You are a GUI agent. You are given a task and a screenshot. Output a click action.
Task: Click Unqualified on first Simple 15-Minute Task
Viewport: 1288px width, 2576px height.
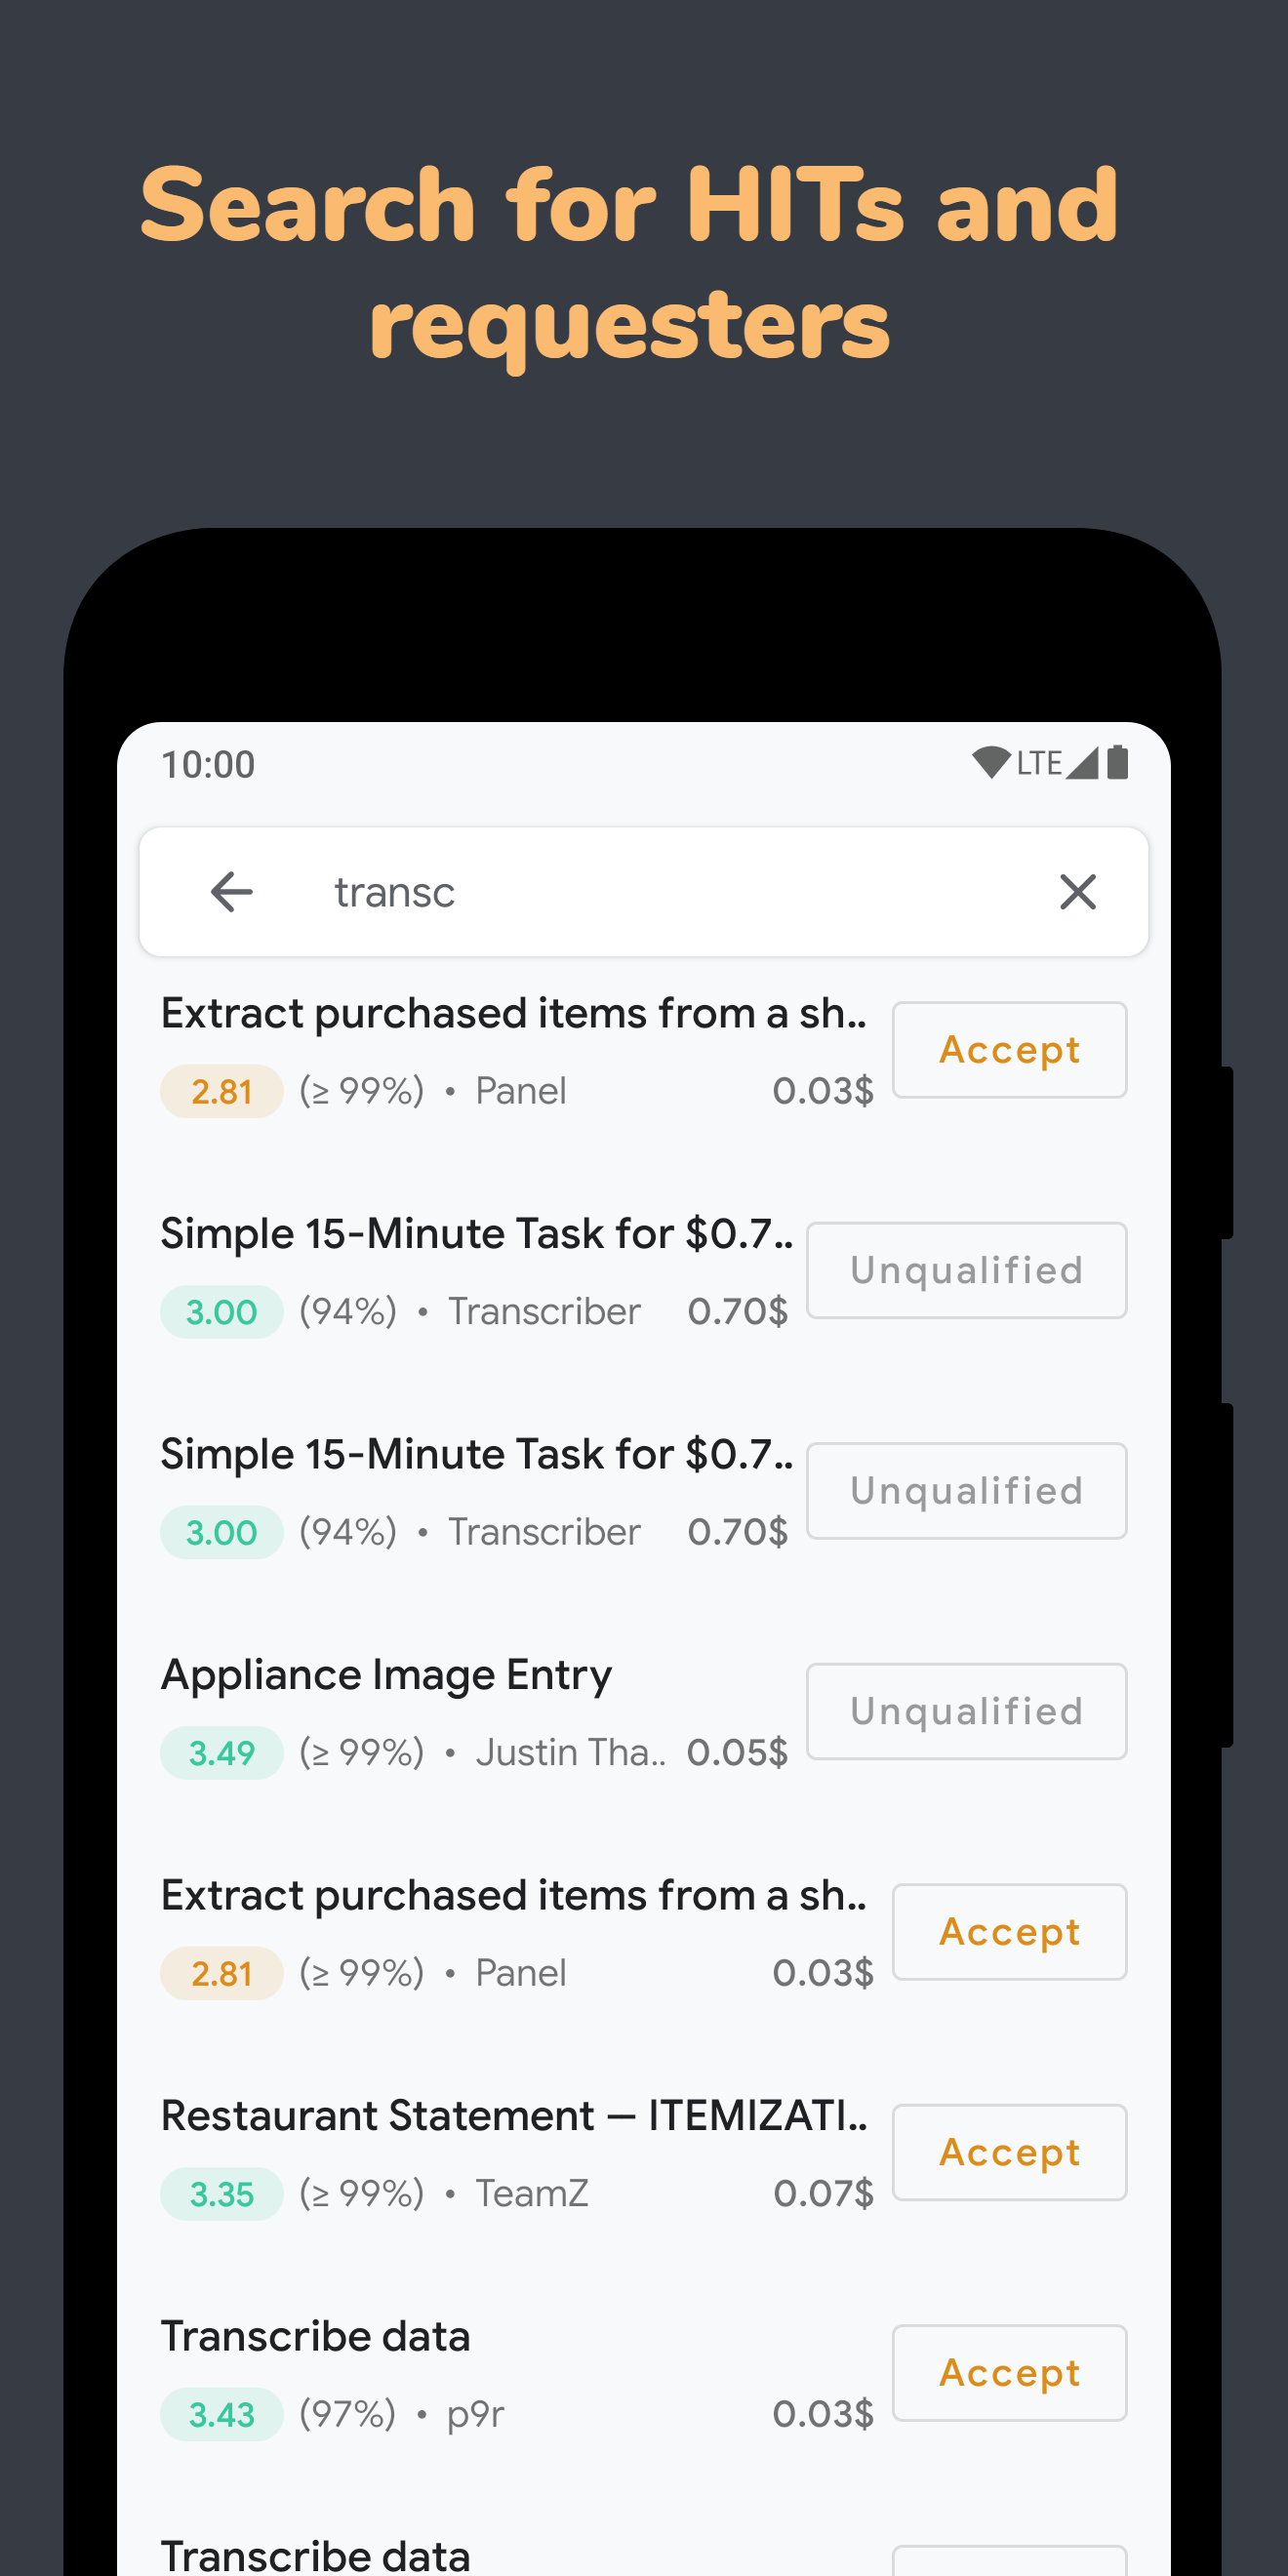coord(966,1270)
